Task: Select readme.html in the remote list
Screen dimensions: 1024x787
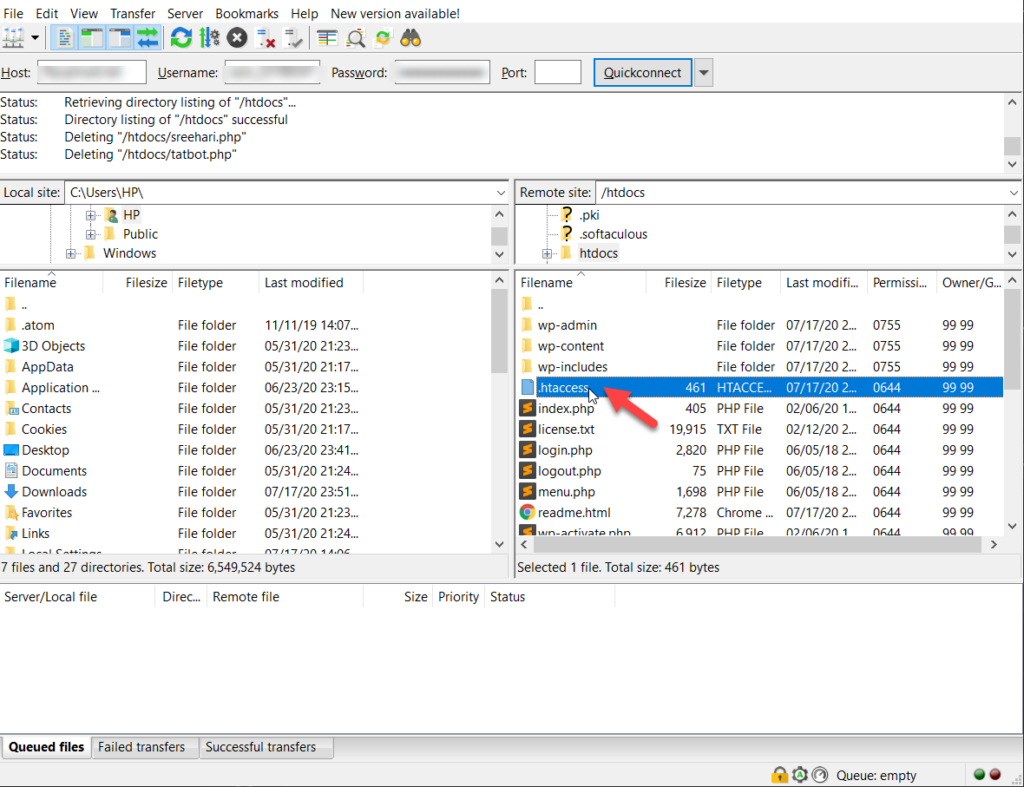Action: (761, 513)
